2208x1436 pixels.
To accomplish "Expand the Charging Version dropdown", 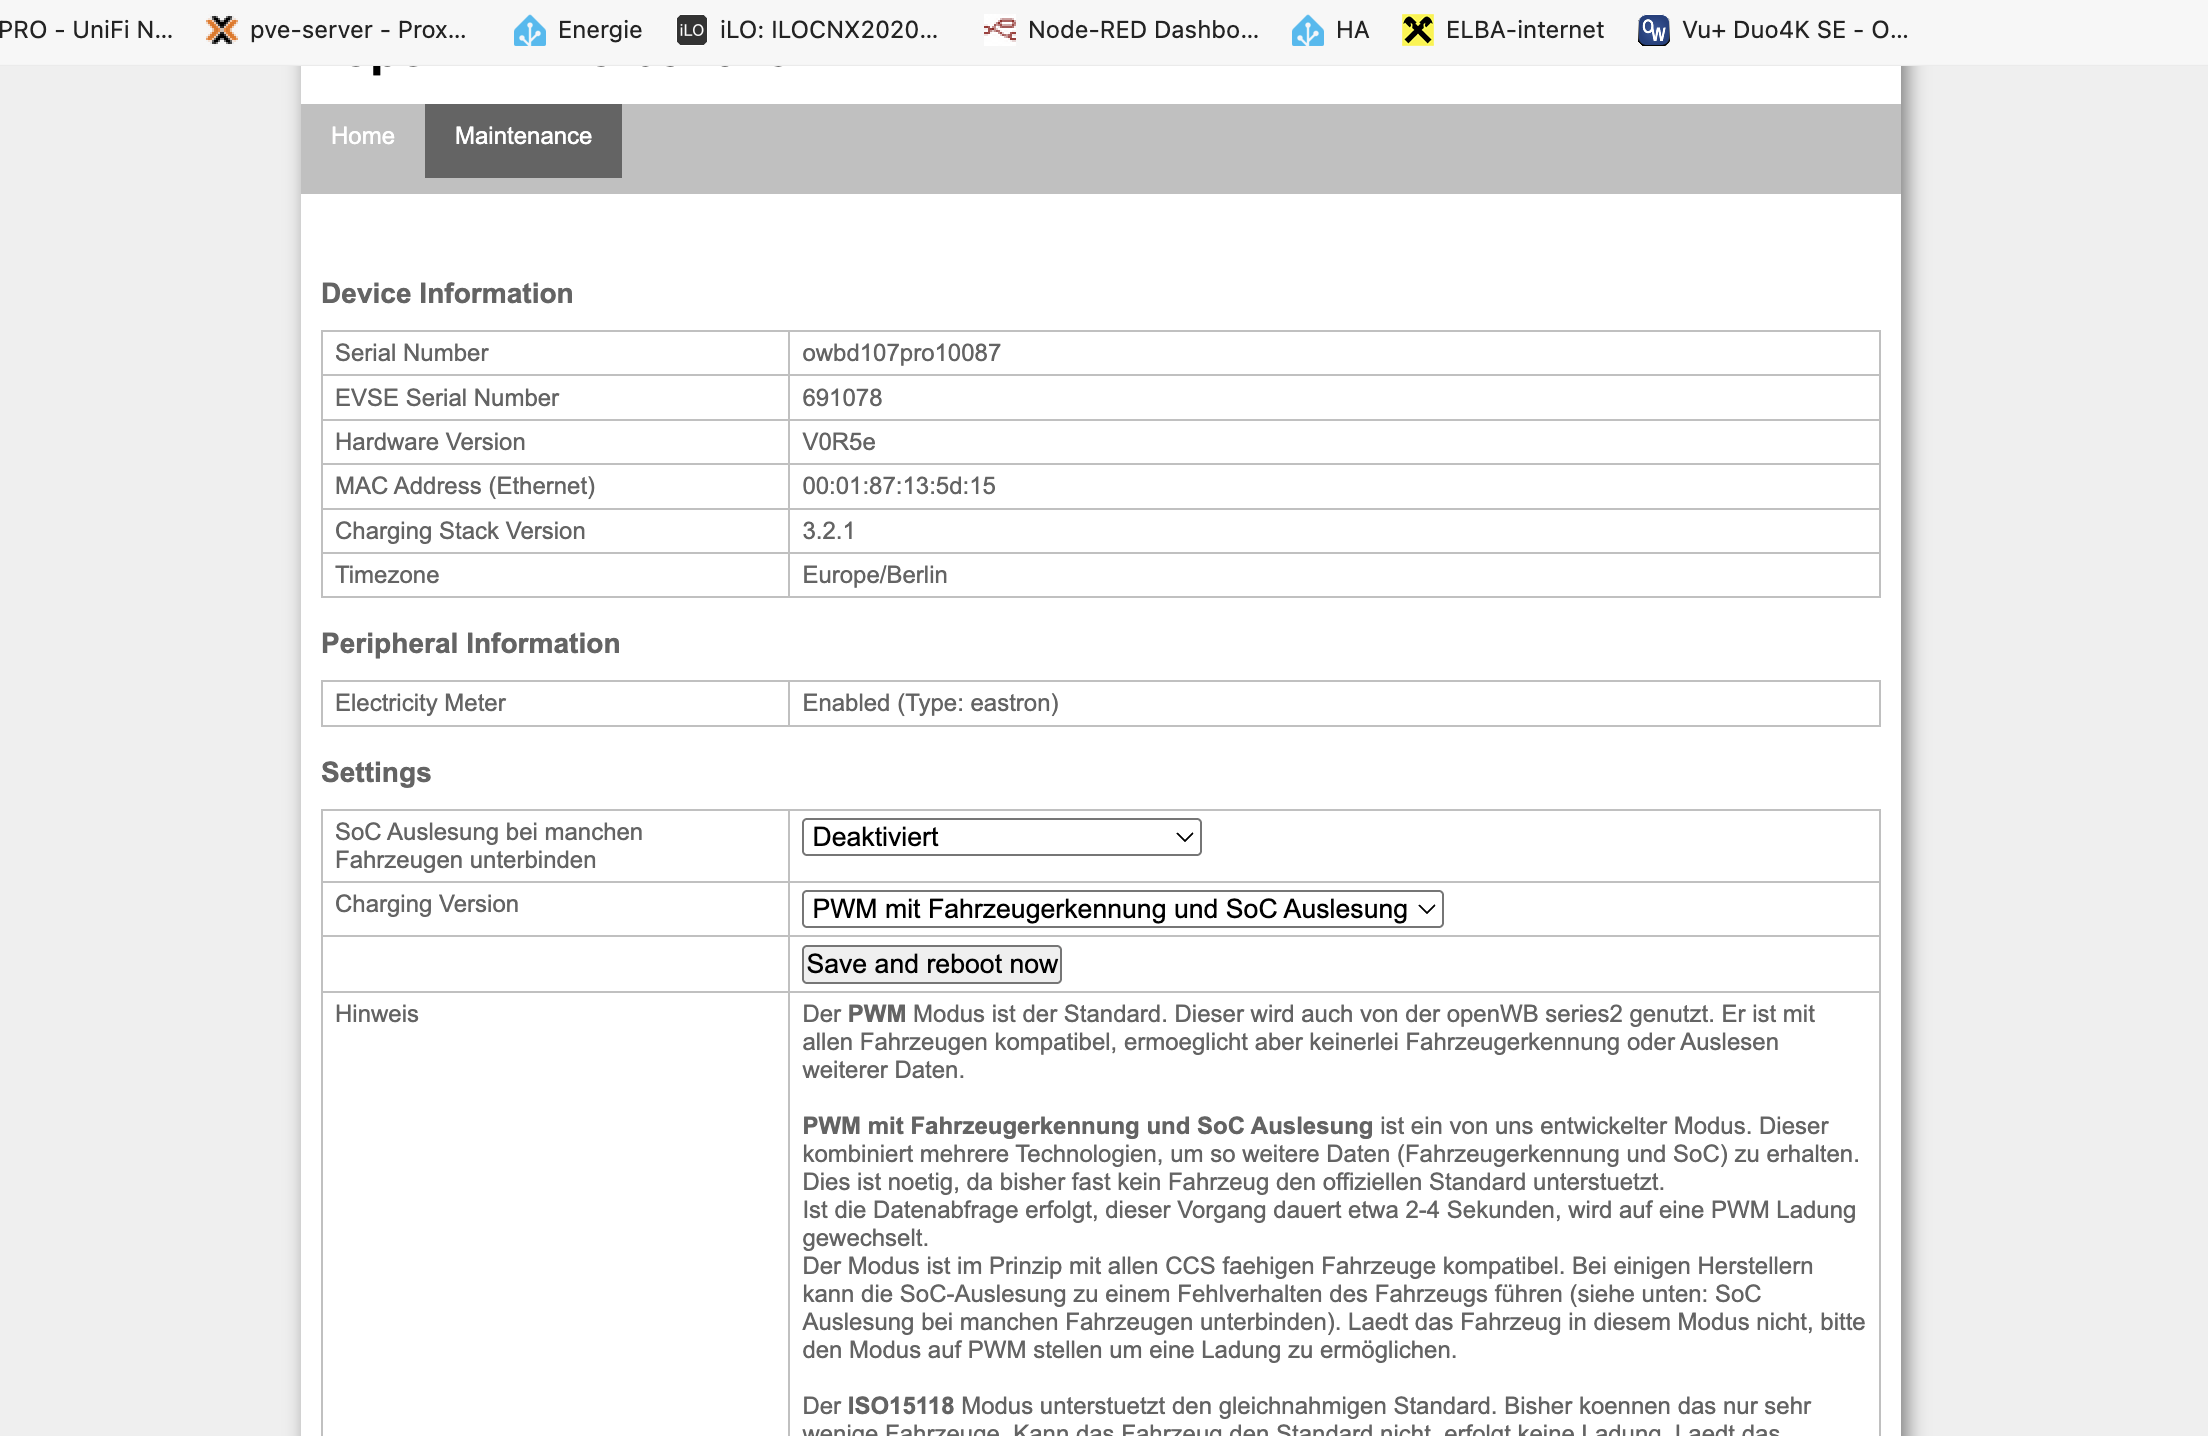I will [1121, 909].
